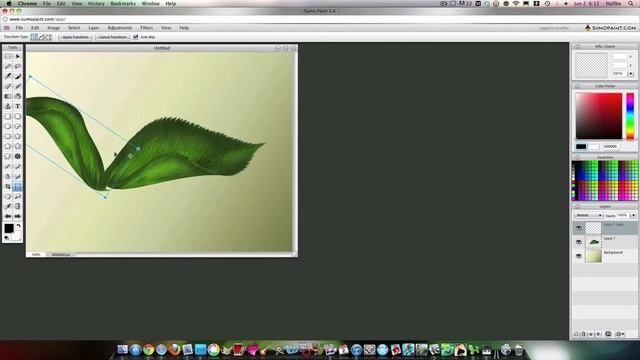Viewport: 640px width, 360px height.
Task: Click the Undo left arrow tool
Action: click(x=8, y=216)
